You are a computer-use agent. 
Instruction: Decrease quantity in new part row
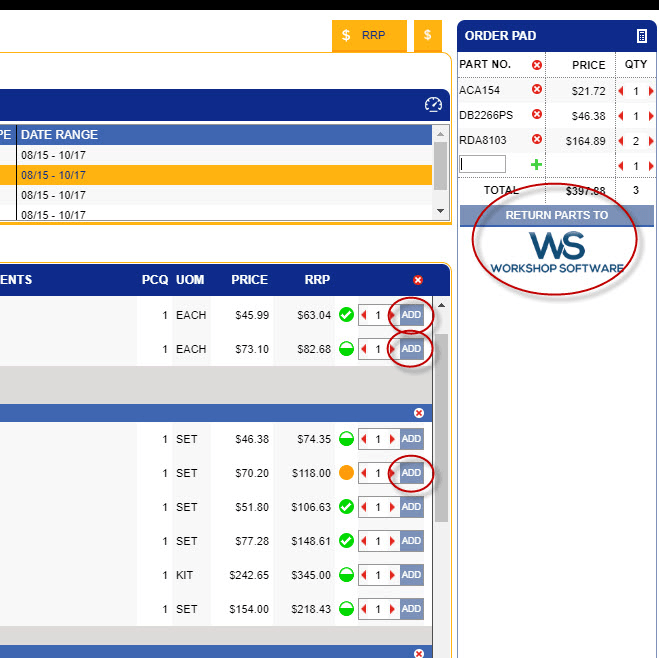pyautogui.click(x=621, y=166)
